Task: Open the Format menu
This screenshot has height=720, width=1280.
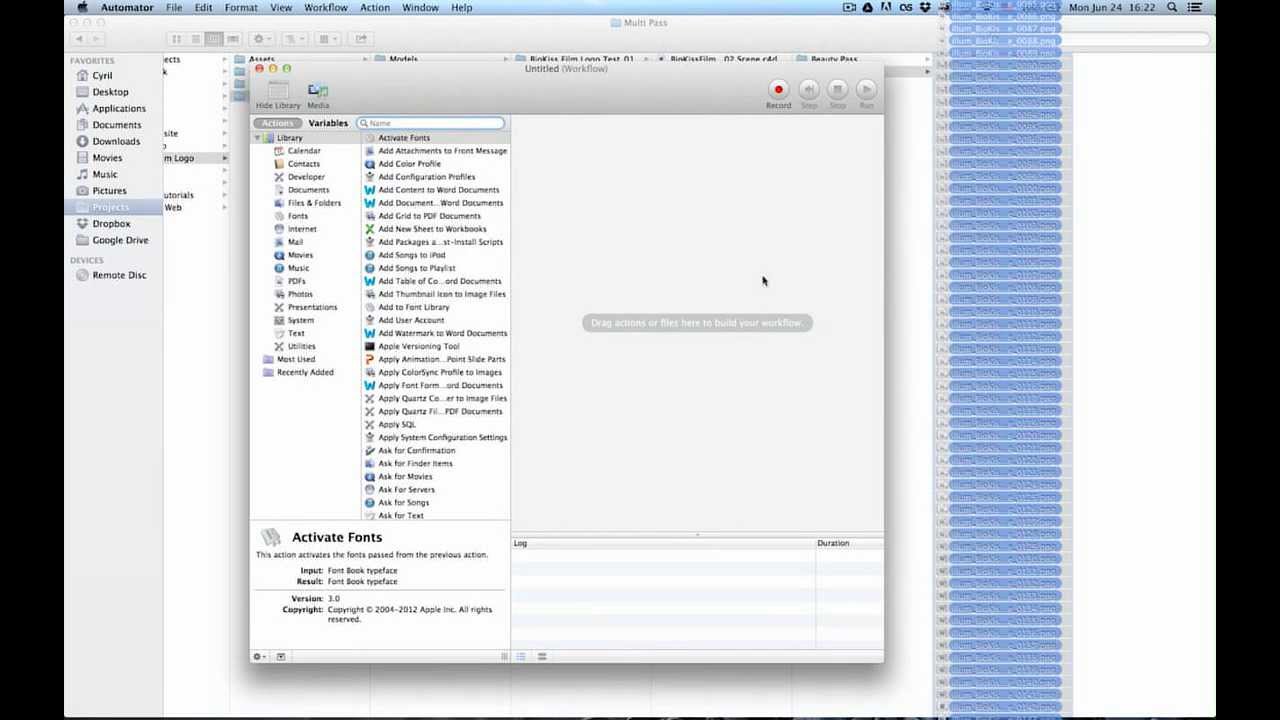Action: pyautogui.click(x=241, y=7)
